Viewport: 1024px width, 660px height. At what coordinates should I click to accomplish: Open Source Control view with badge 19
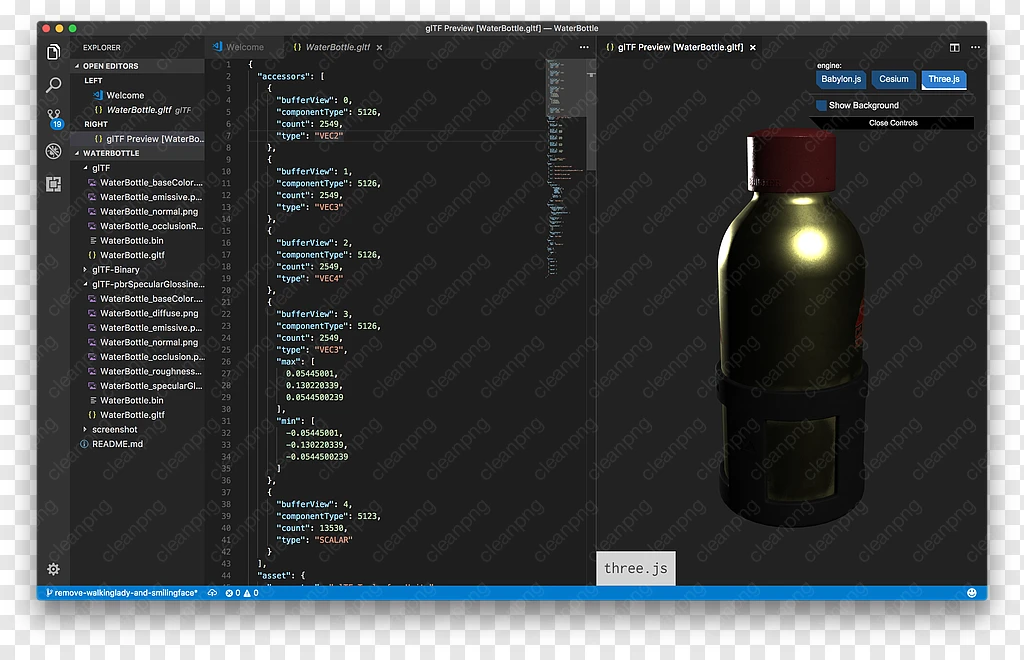[x=54, y=119]
